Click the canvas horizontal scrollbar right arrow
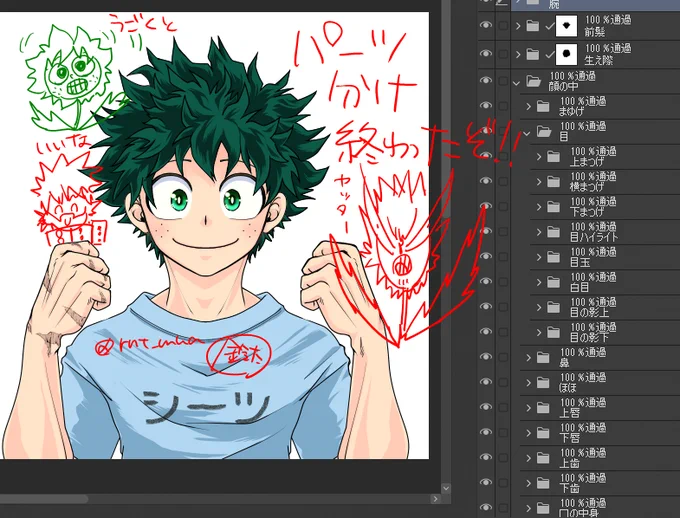The image size is (680, 518). tap(435, 499)
